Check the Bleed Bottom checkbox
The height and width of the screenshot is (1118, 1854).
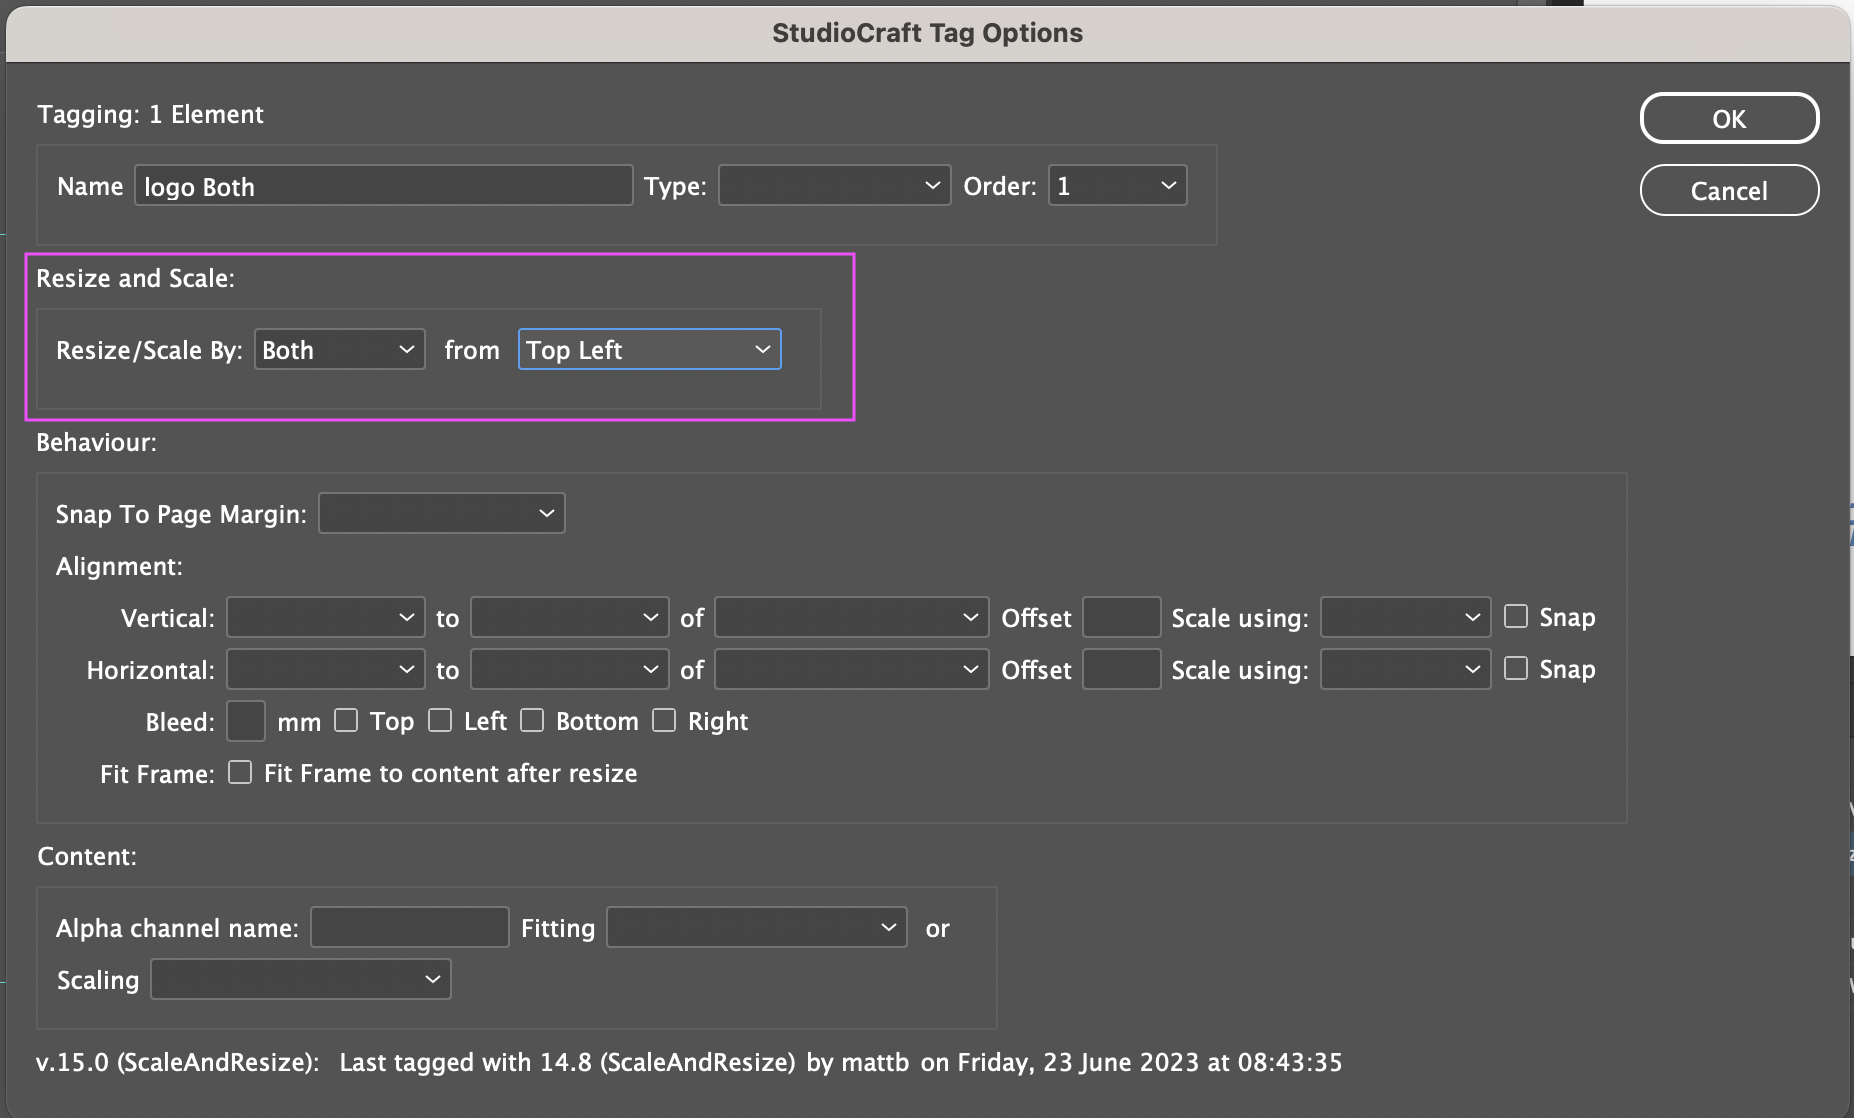(532, 720)
